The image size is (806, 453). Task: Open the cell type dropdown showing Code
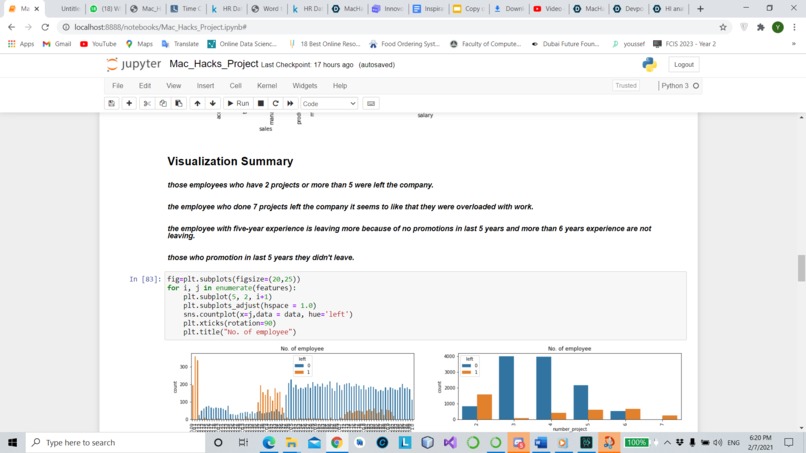328,103
